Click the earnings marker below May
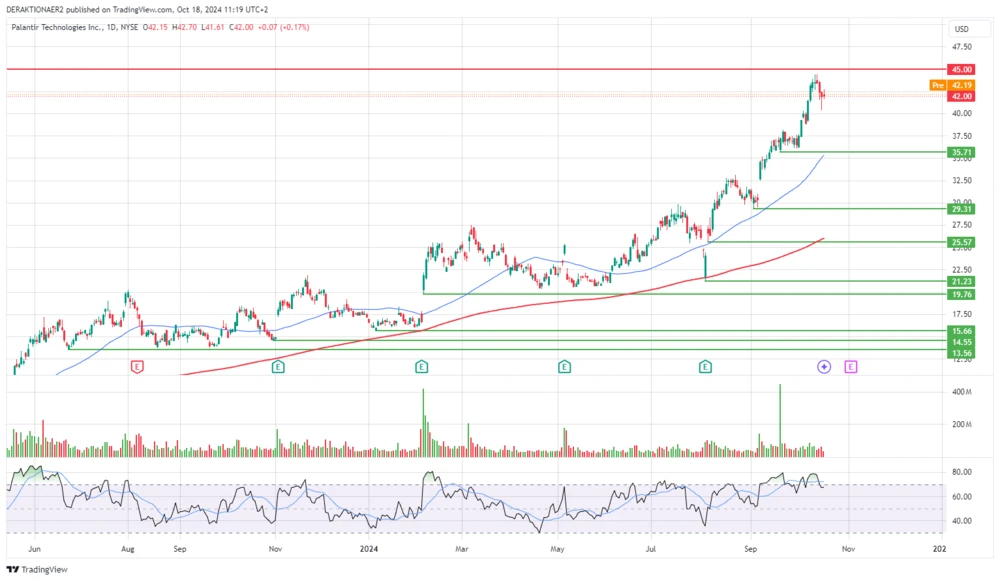Viewport: 1000px width, 581px height. coord(565,366)
